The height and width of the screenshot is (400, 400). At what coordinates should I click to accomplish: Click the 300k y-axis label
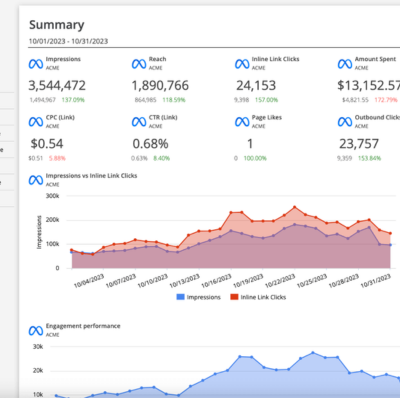tap(52, 196)
